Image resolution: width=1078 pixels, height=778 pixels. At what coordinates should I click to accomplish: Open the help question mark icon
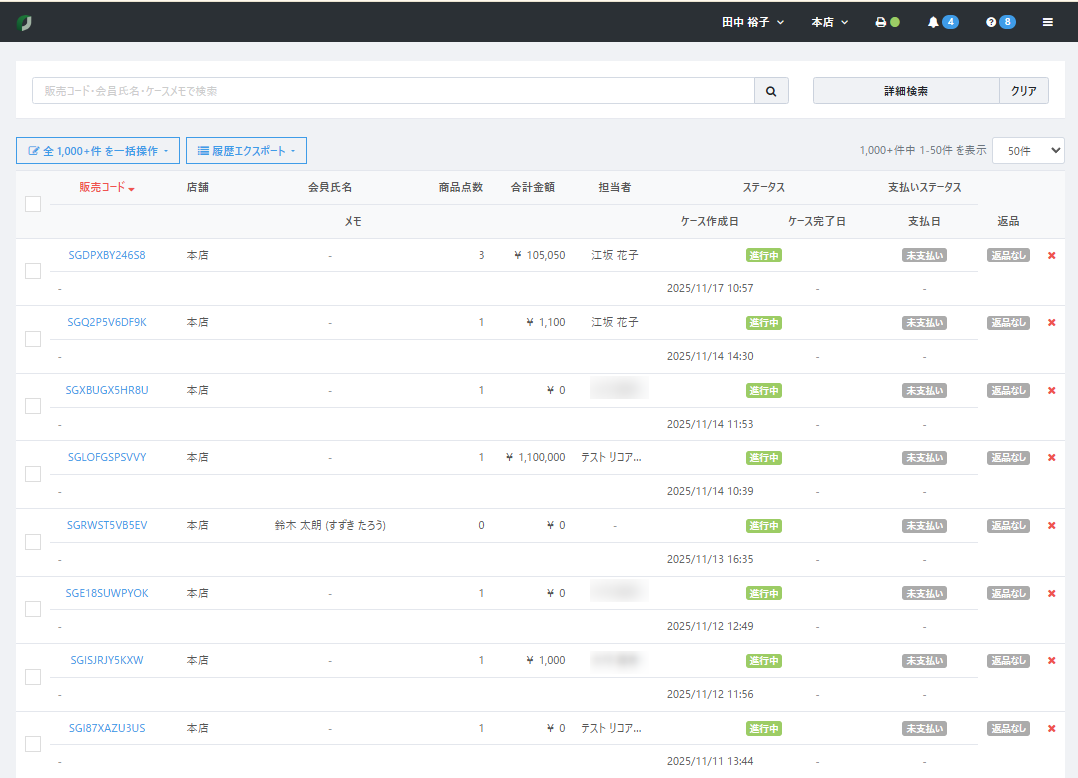(991, 22)
